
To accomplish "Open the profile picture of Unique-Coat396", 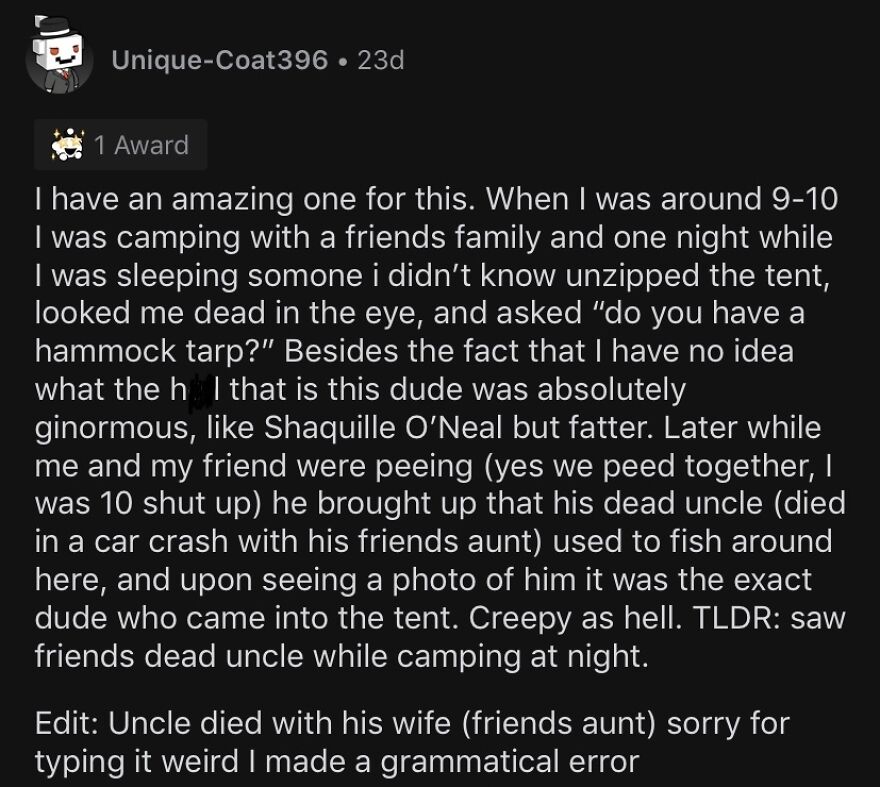I will (57, 55).
